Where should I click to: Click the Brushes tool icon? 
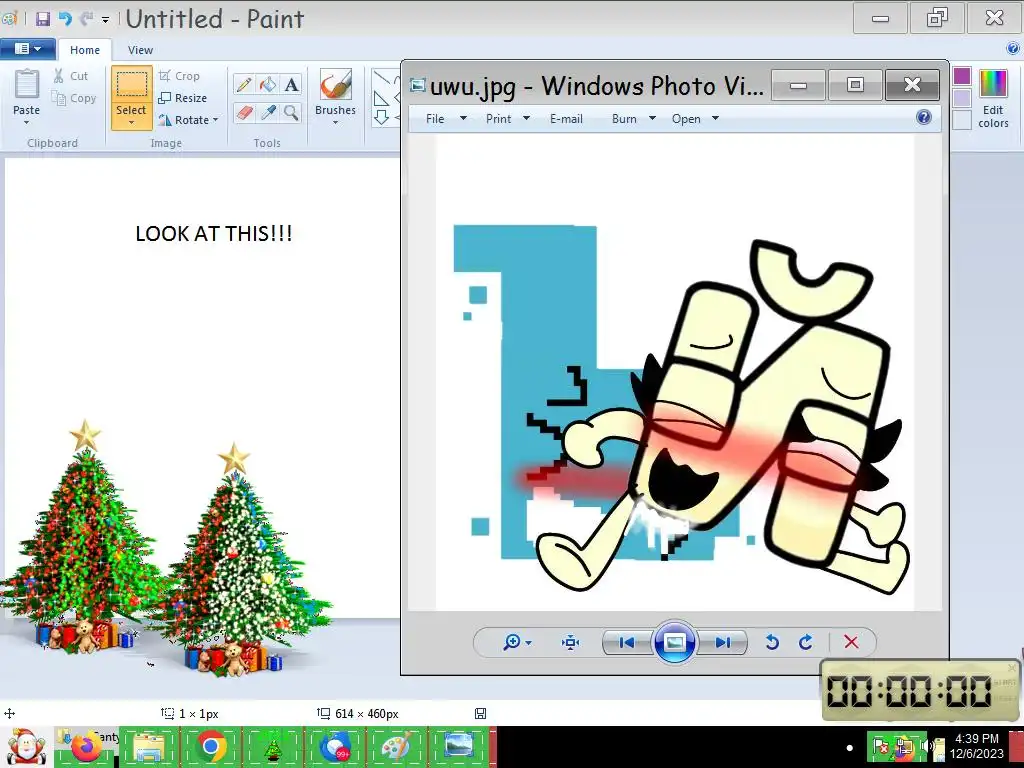pyautogui.click(x=336, y=85)
